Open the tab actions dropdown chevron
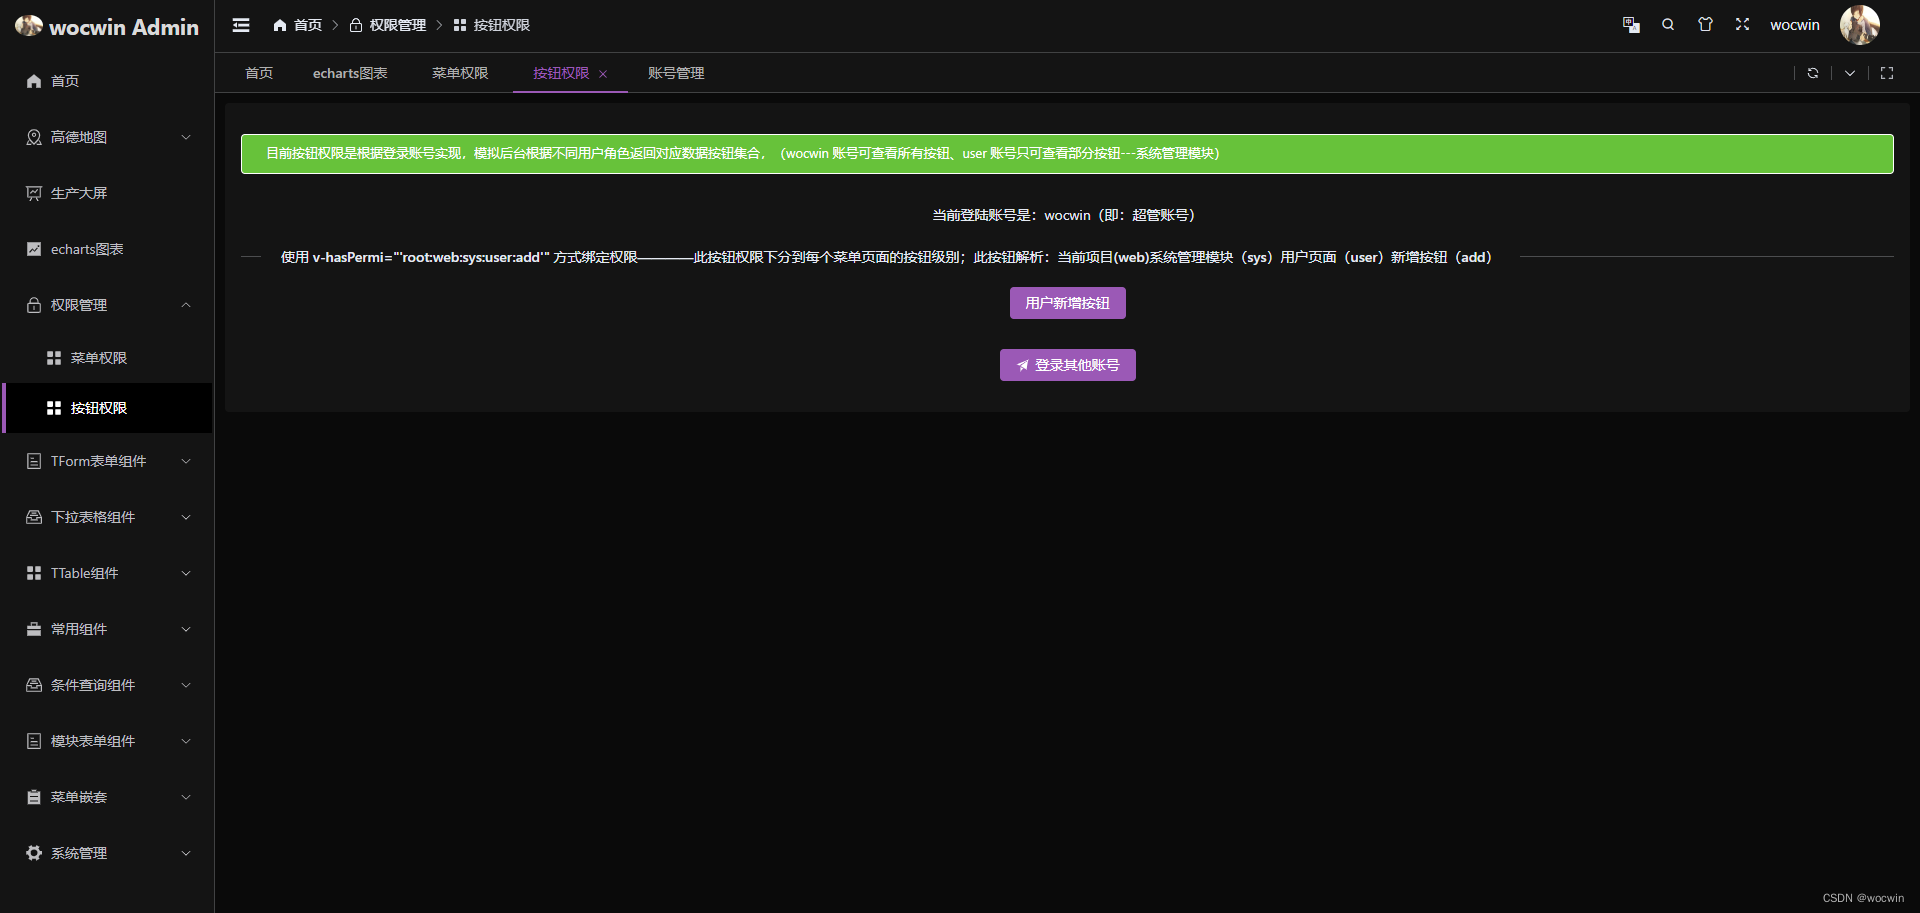The height and width of the screenshot is (913, 1920). pyautogui.click(x=1850, y=73)
